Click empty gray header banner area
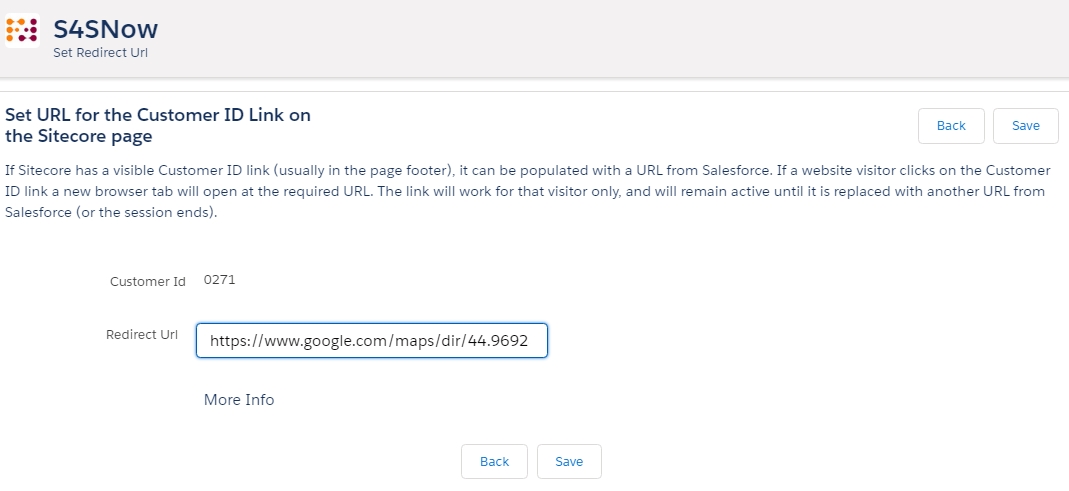Screen dimensions: 1069x491 [614, 38]
